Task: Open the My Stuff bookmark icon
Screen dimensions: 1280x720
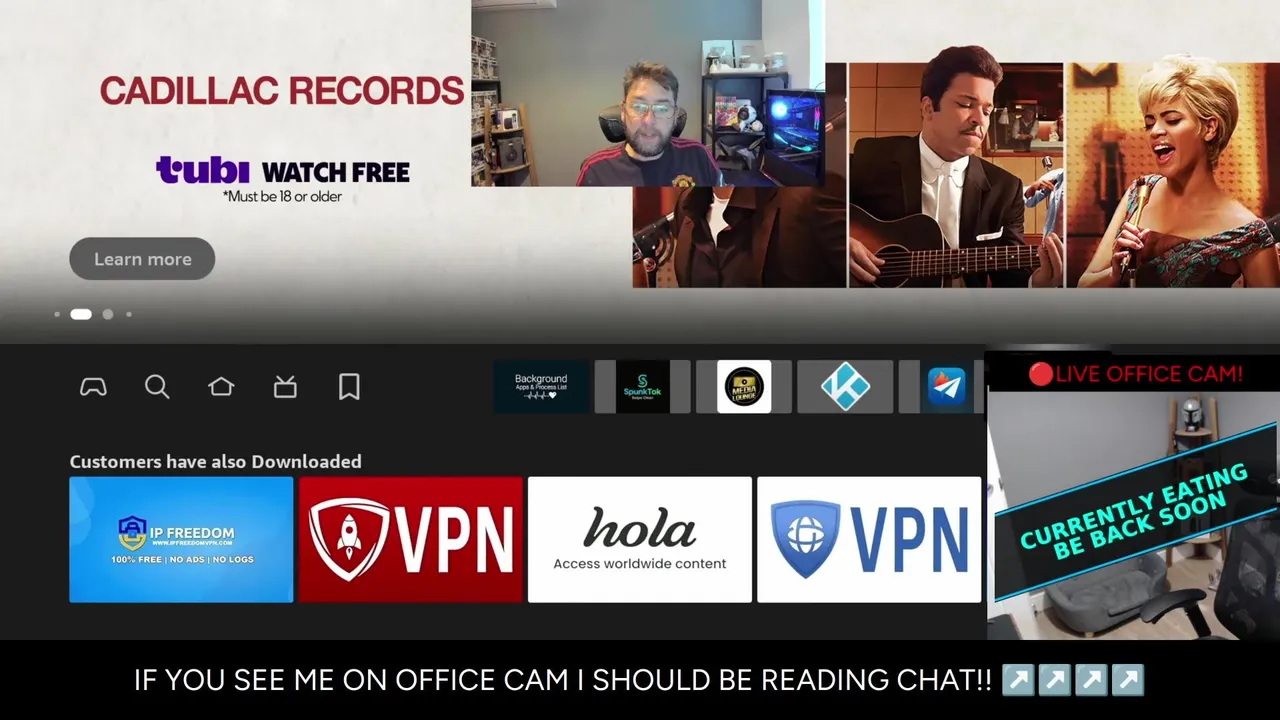Action: pyautogui.click(x=349, y=387)
